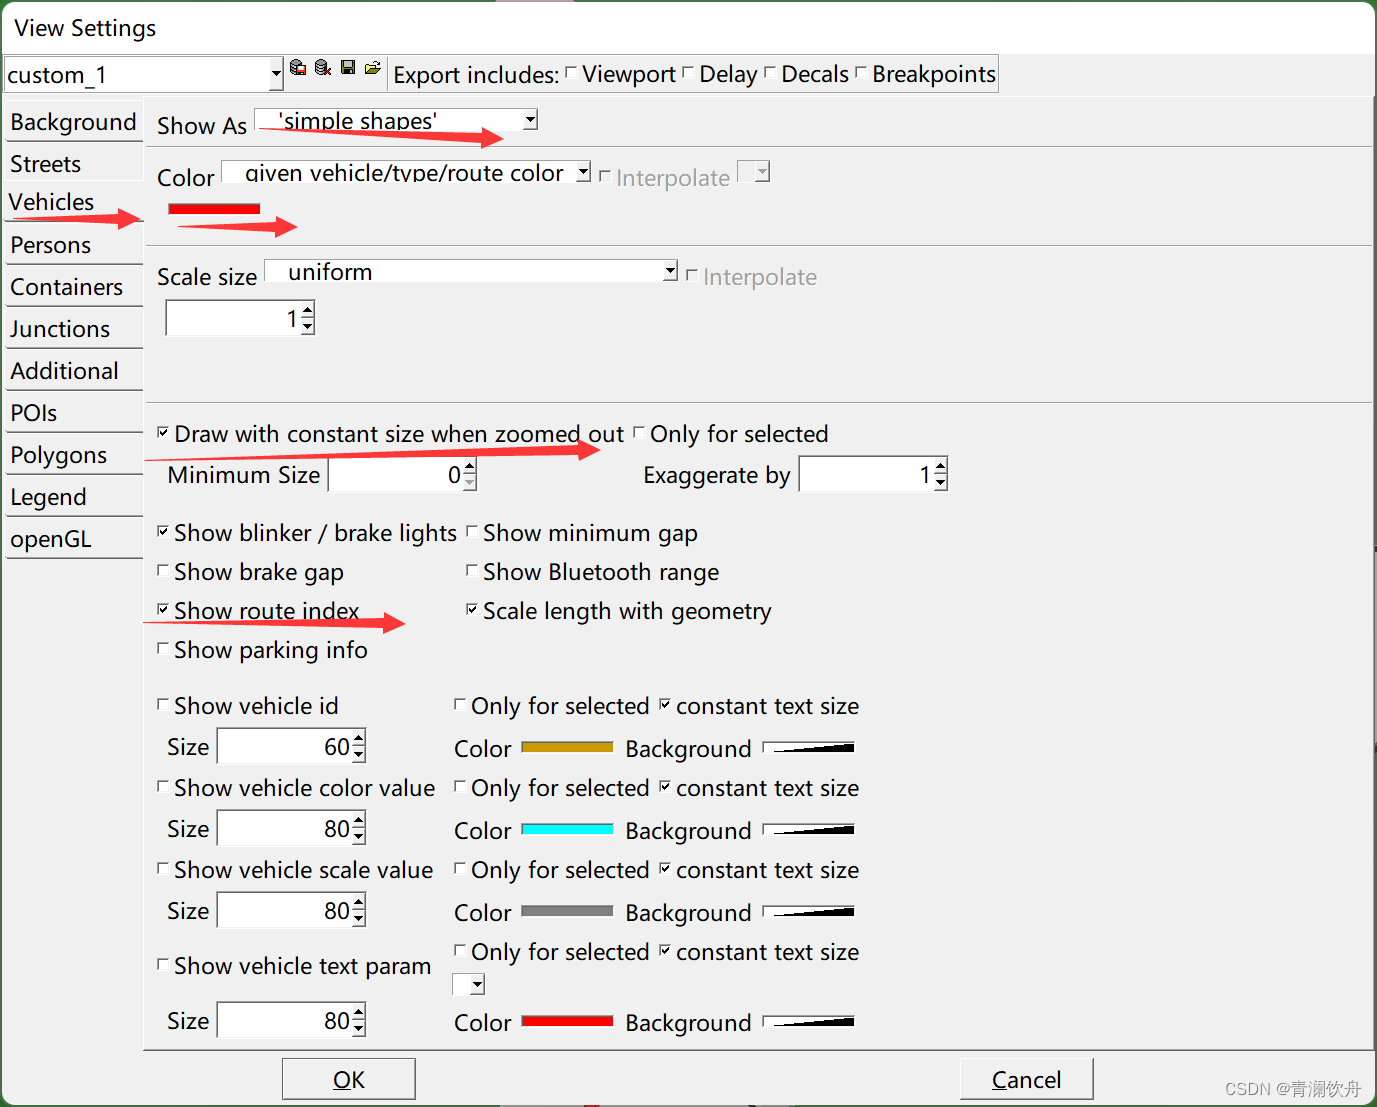Image resolution: width=1377 pixels, height=1107 pixels.
Task: Click the cyan color value swatch
Action: 567,829
